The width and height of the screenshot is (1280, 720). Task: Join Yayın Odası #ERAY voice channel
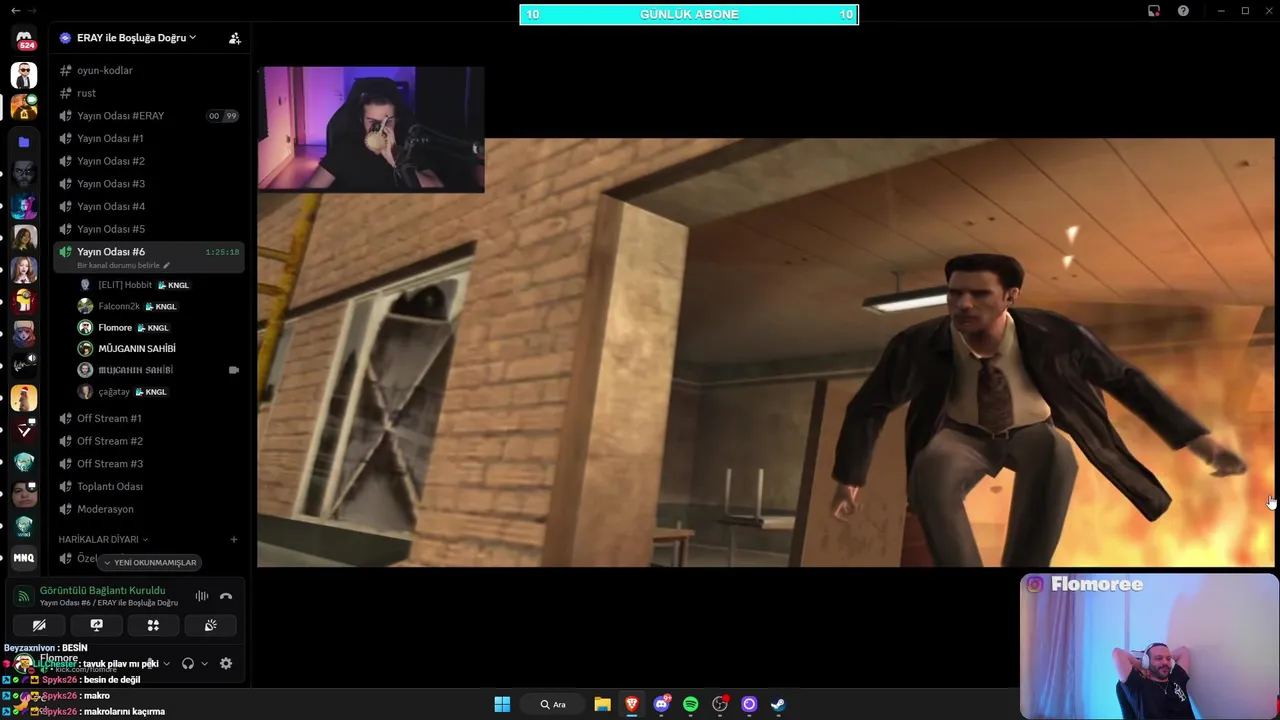[x=150, y=116]
